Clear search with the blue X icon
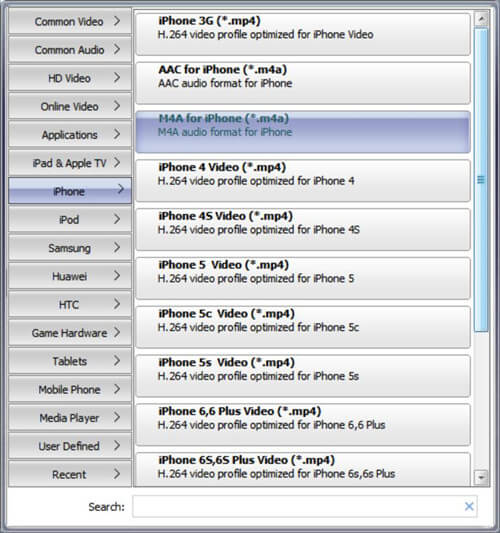Viewport: 500px width, 533px height. (x=469, y=506)
